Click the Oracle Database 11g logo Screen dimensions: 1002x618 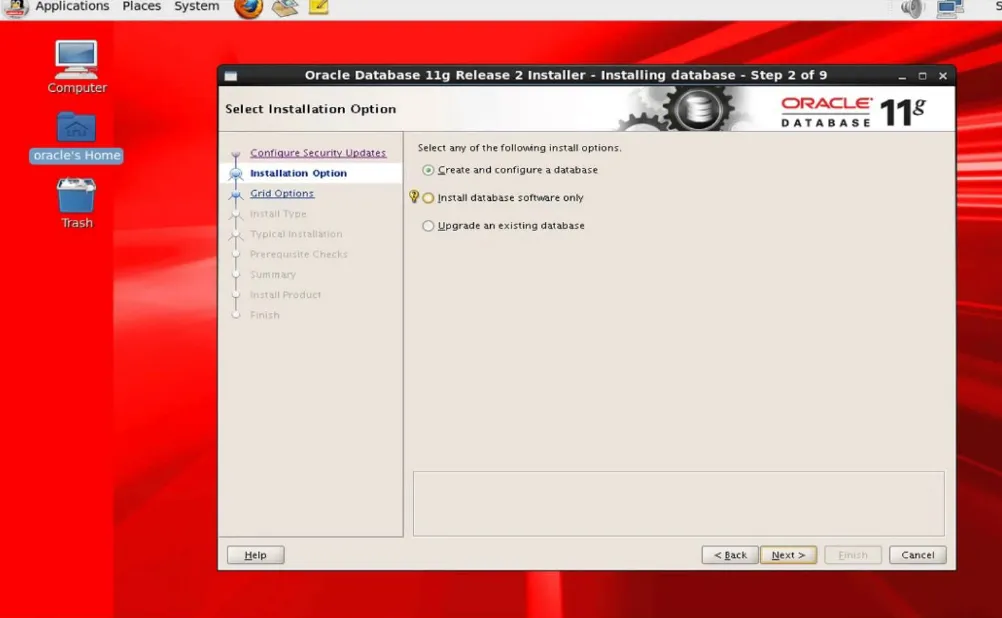coord(853,112)
